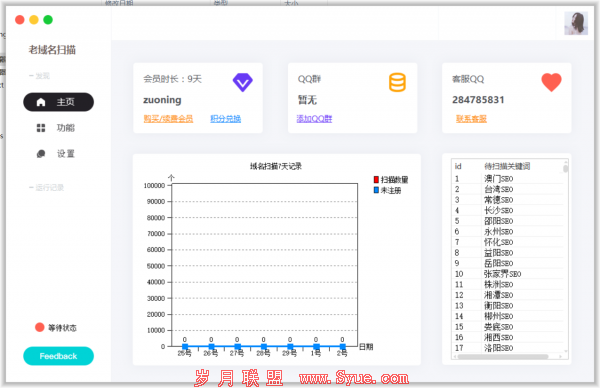
Task: Click the green maximize window button
Action: click(x=48, y=20)
